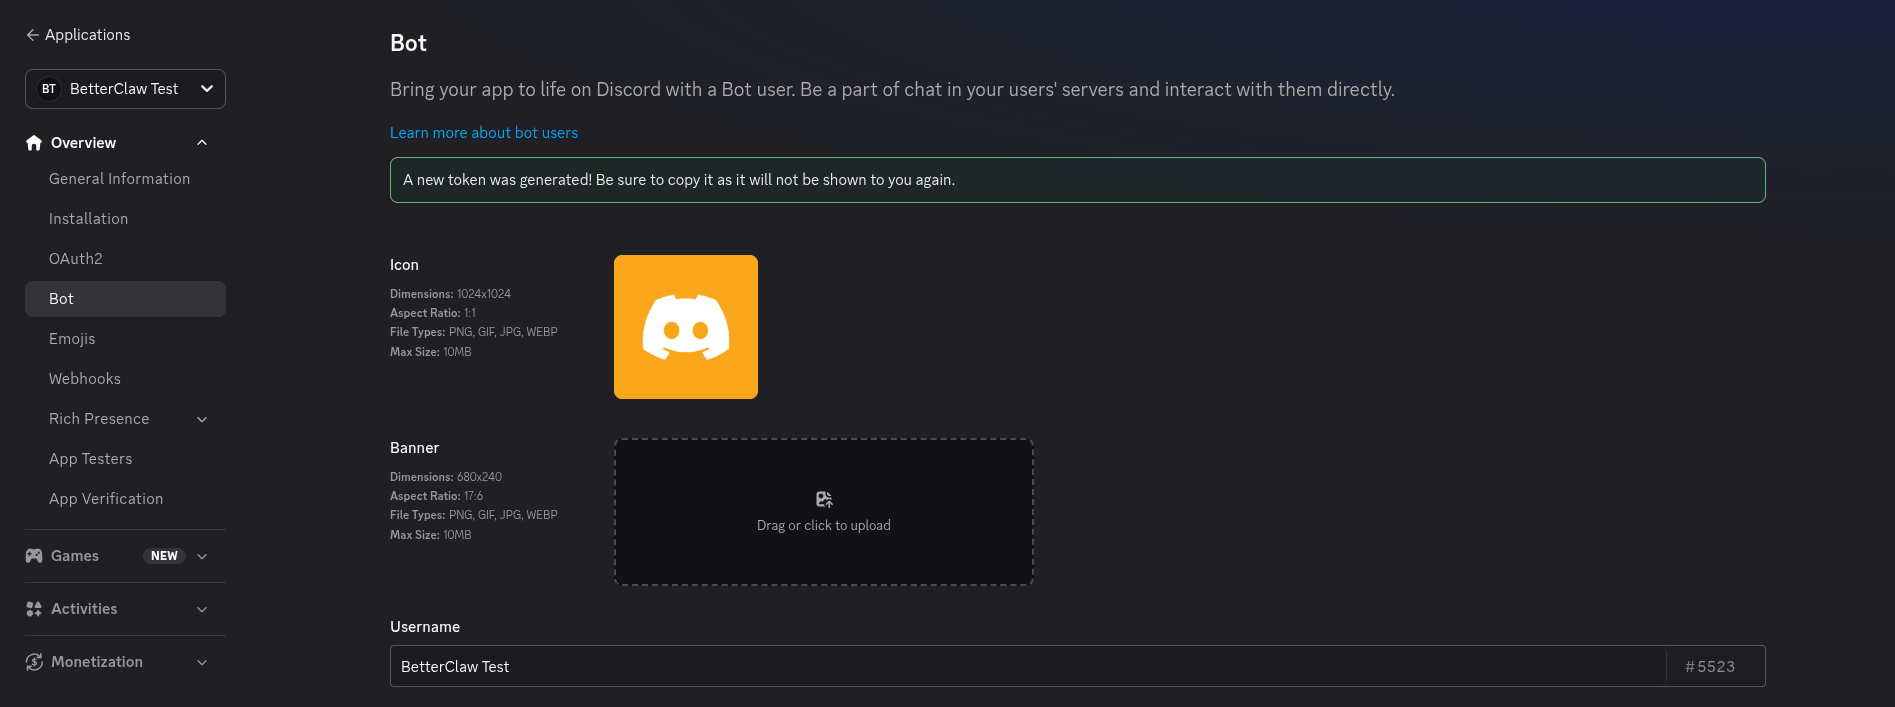This screenshot has width=1895, height=707.
Task: Click the Bot page heading
Action: [408, 43]
